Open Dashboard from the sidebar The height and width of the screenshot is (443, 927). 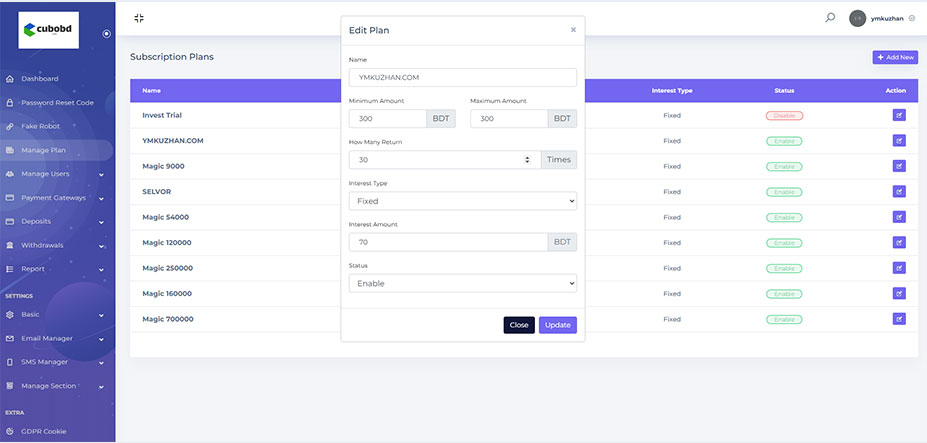click(40, 78)
